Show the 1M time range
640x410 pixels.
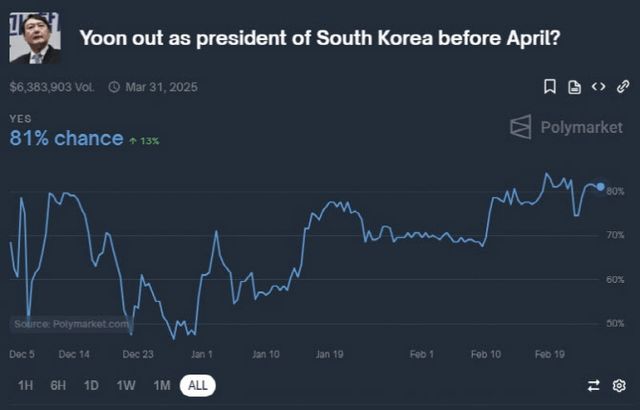coord(161,385)
